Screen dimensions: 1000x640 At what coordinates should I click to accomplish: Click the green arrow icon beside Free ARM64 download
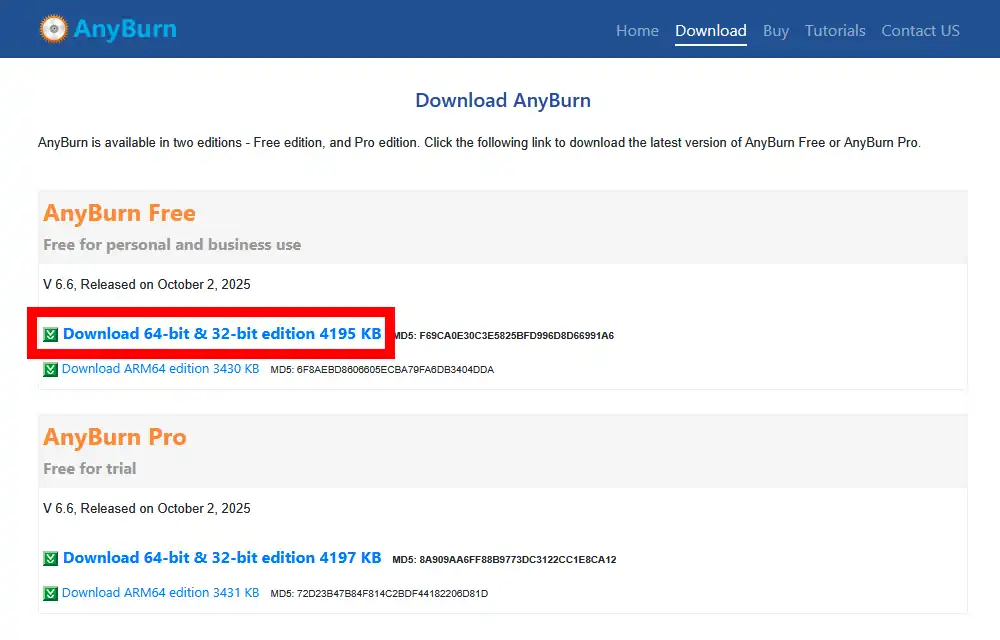tap(50, 369)
